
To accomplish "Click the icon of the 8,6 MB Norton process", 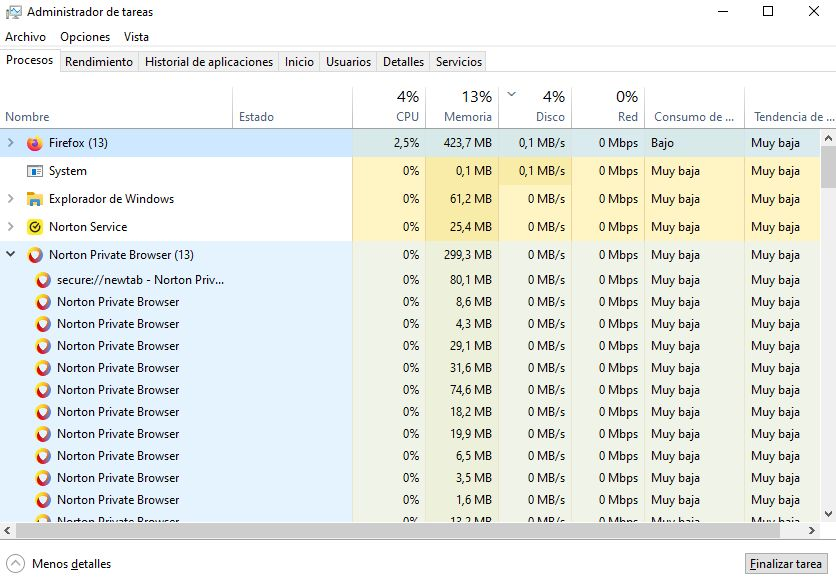I will [x=43, y=302].
